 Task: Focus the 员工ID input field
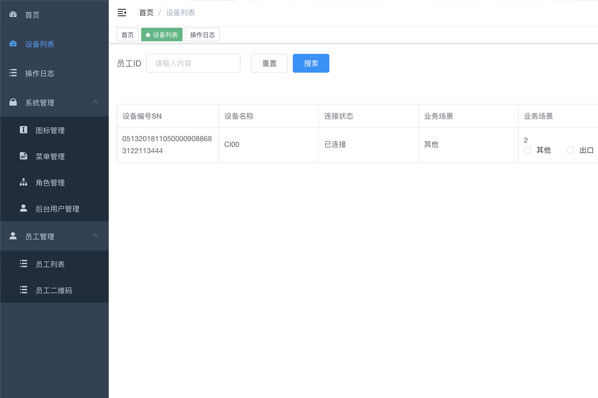193,63
